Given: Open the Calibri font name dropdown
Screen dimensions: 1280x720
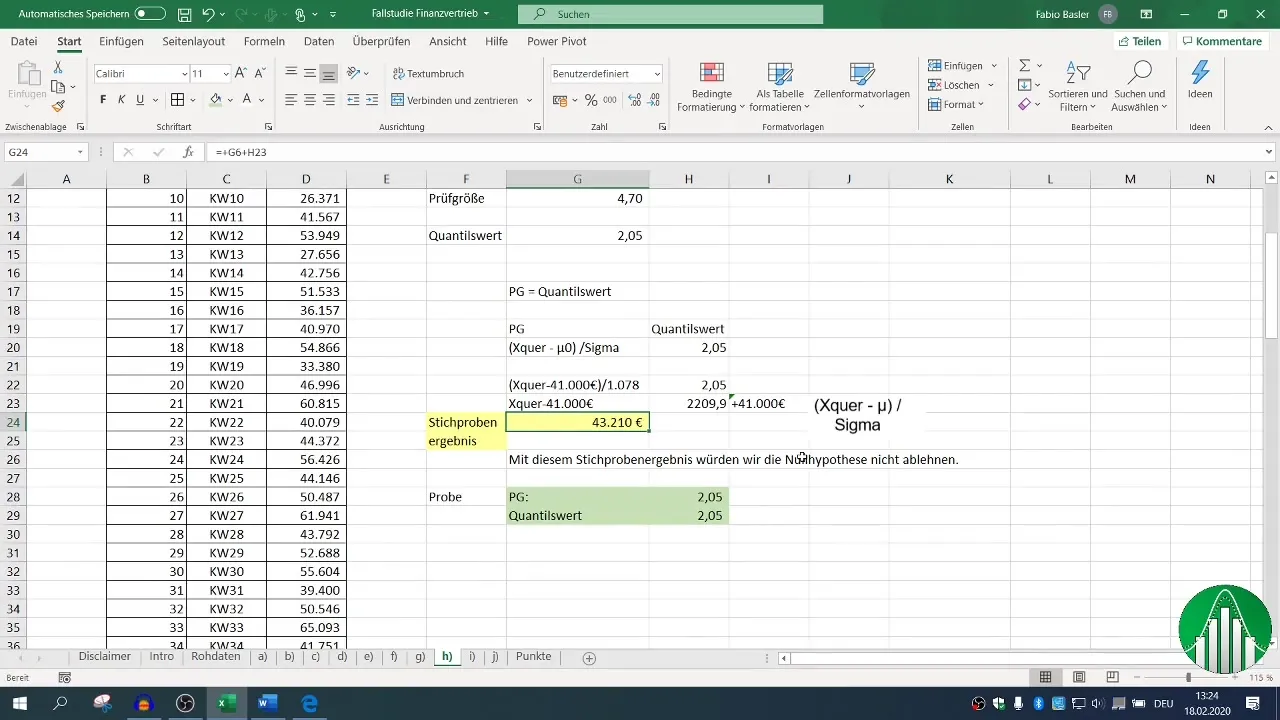Looking at the screenshot, I should click(x=185, y=74).
